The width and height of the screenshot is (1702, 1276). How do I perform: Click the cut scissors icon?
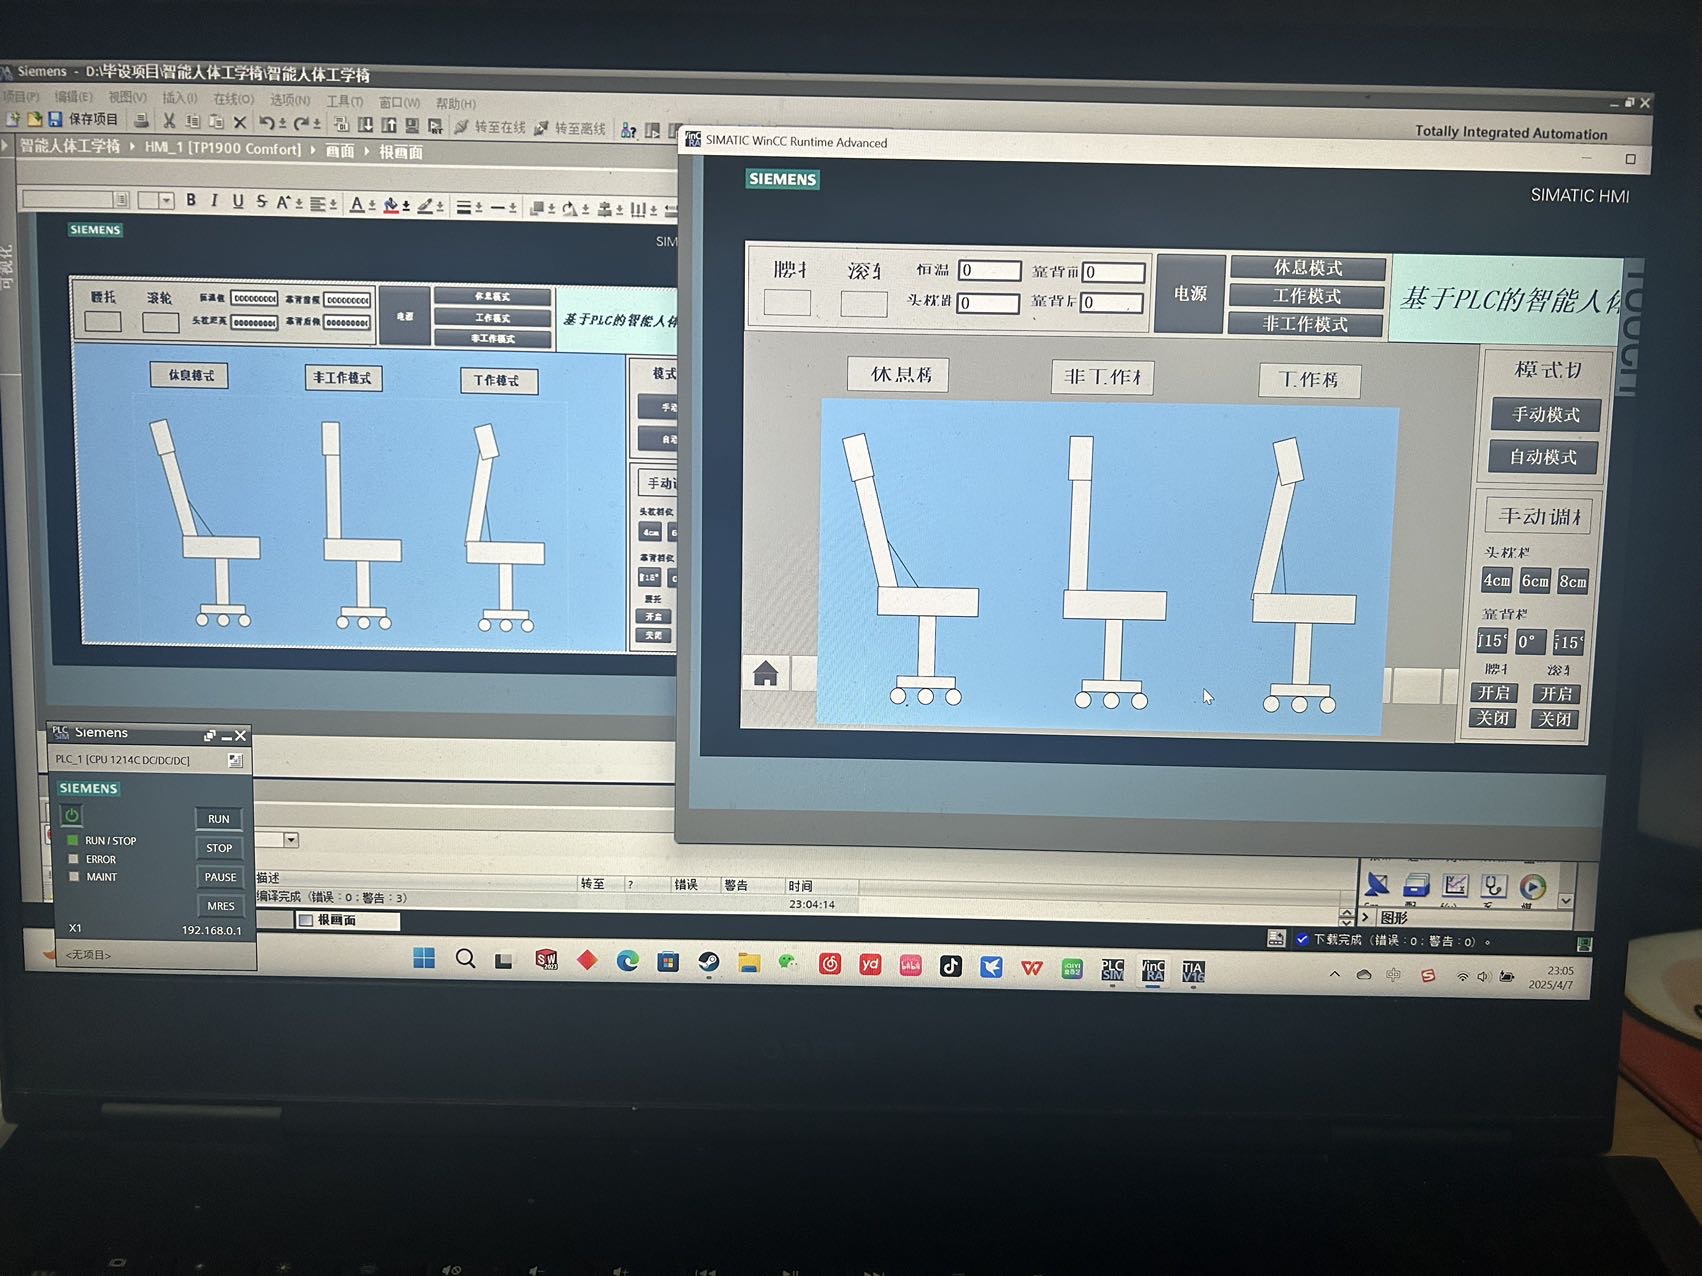(x=169, y=121)
